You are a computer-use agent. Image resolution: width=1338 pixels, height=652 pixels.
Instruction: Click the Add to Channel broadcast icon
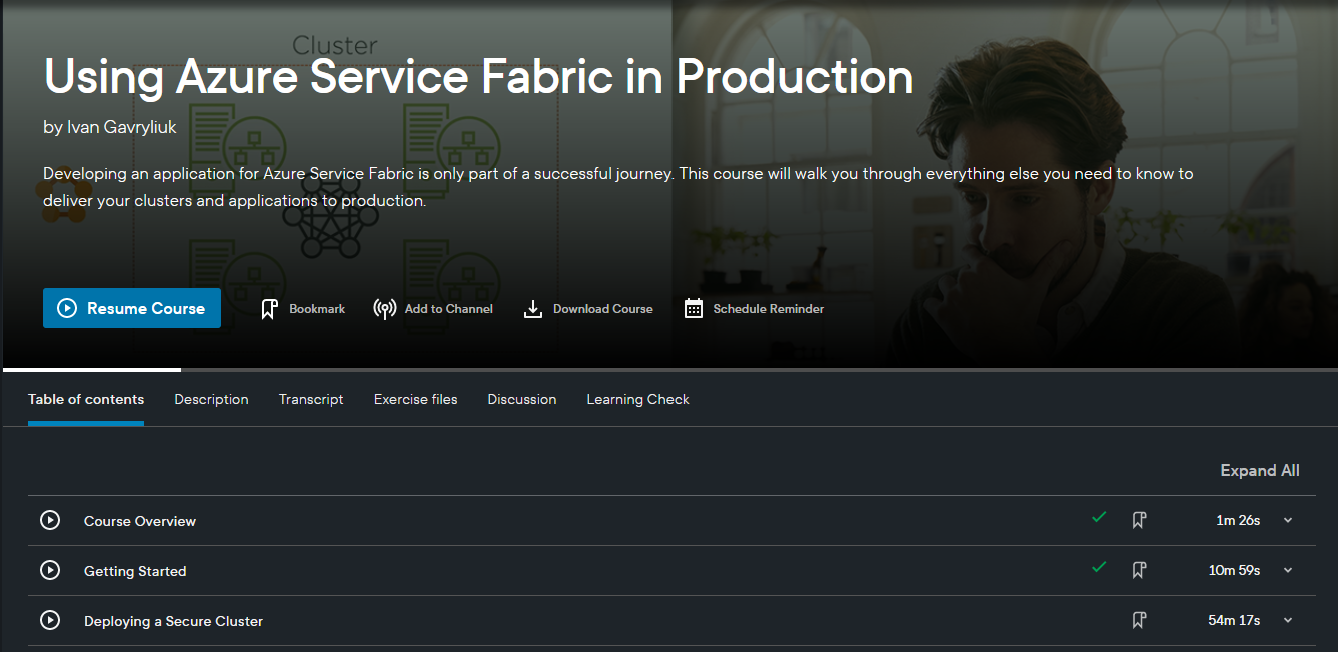point(385,309)
